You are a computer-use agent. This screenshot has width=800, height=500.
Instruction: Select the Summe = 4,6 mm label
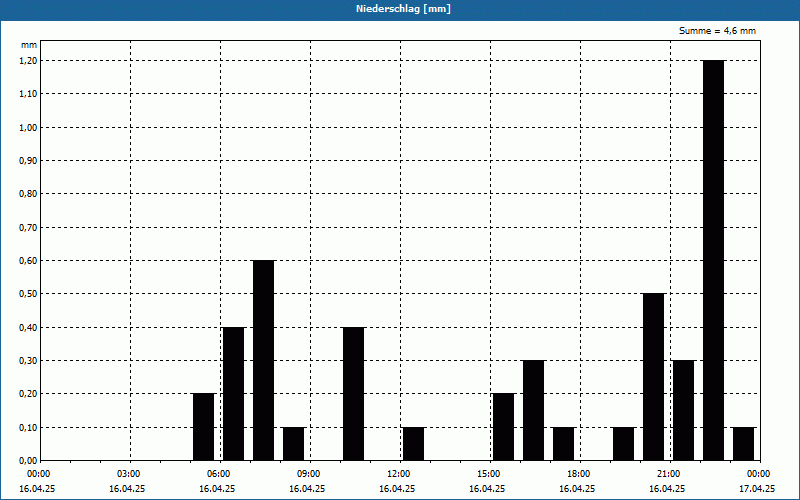(x=717, y=31)
